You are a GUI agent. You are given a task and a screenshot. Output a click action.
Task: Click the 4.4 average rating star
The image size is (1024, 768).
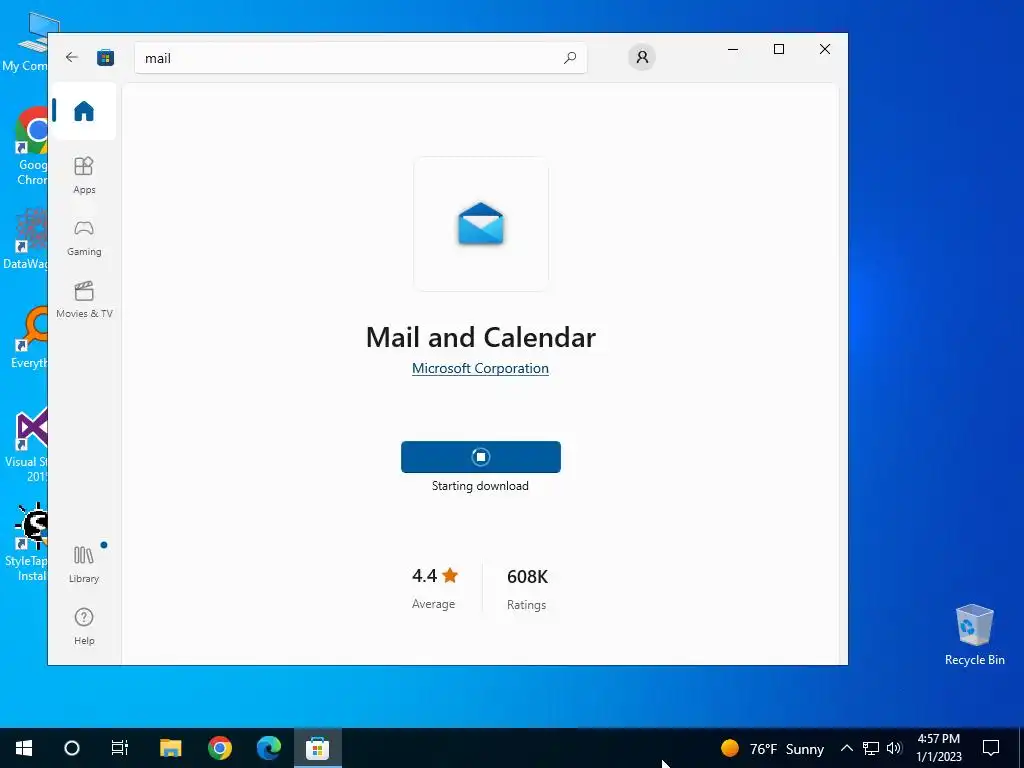450,575
